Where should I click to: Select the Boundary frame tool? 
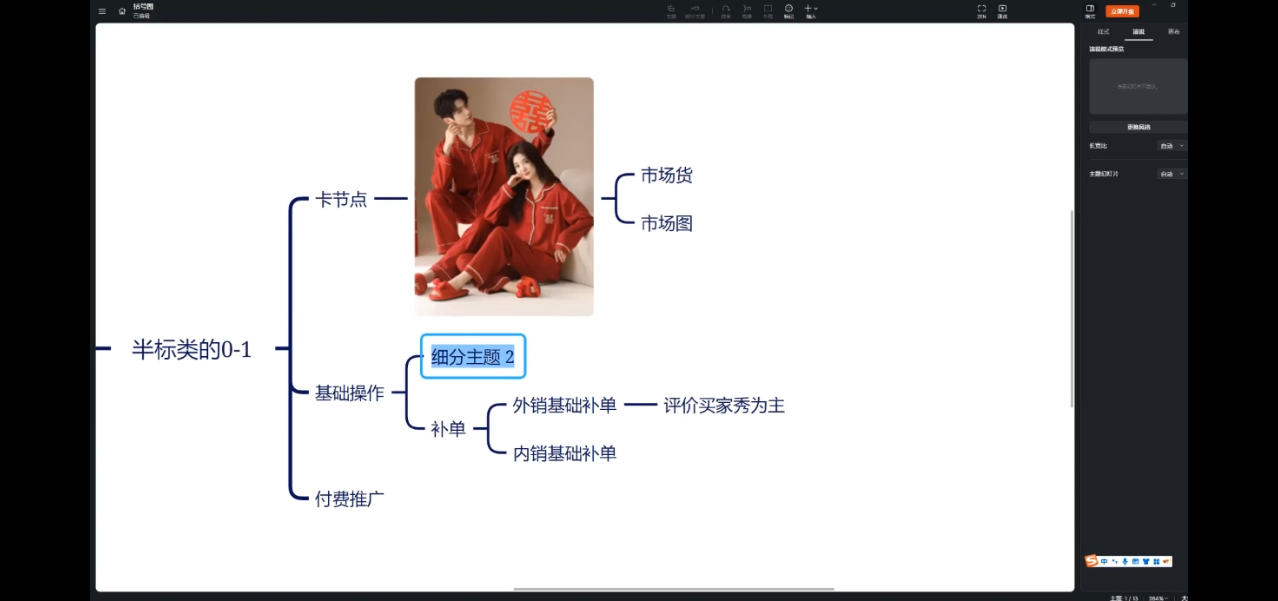768,10
